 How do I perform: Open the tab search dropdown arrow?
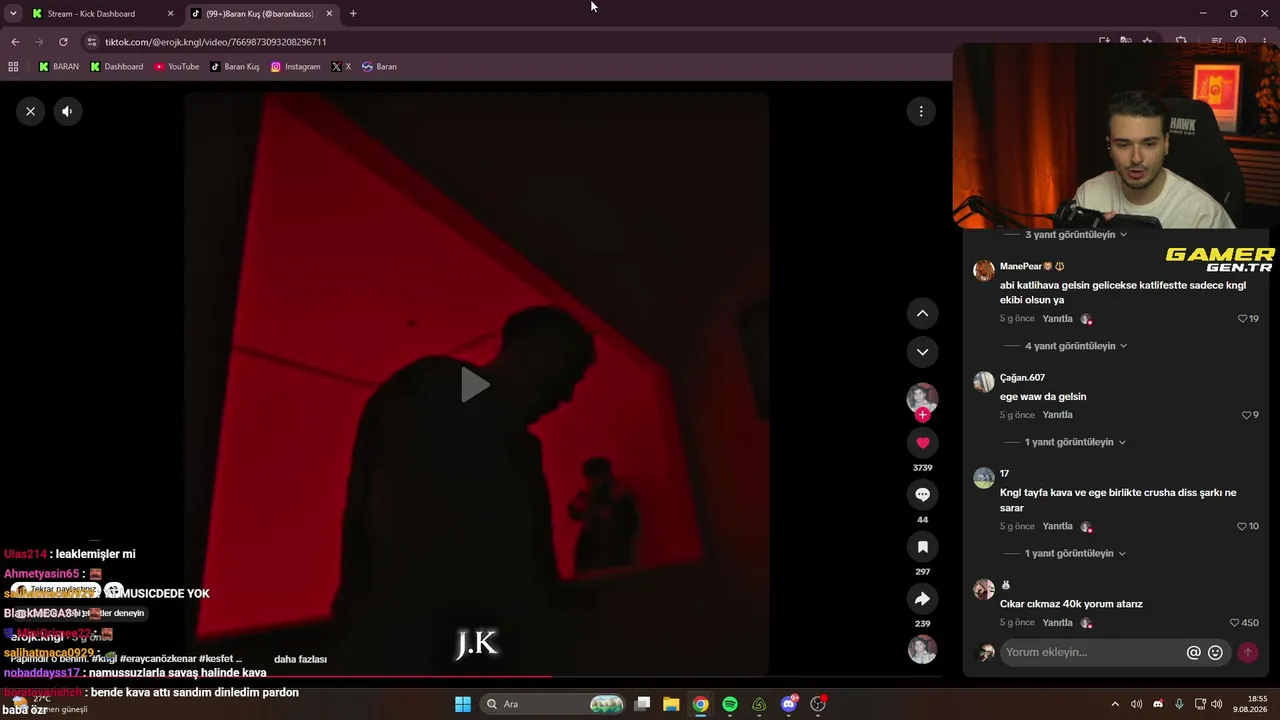coord(13,14)
